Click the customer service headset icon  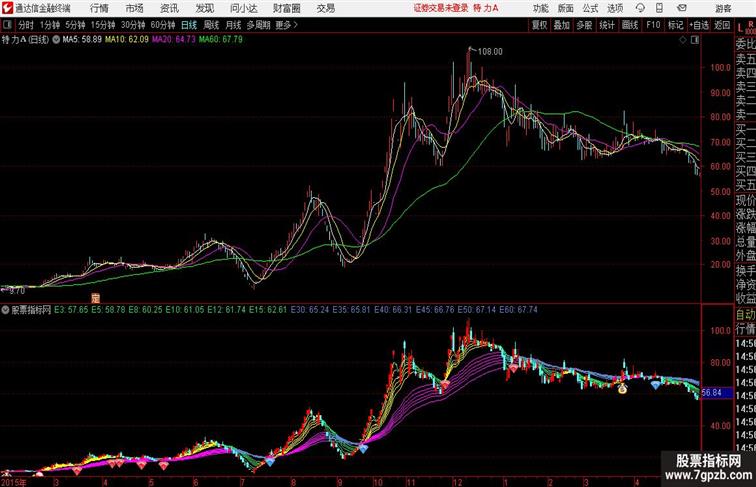(640, 8)
